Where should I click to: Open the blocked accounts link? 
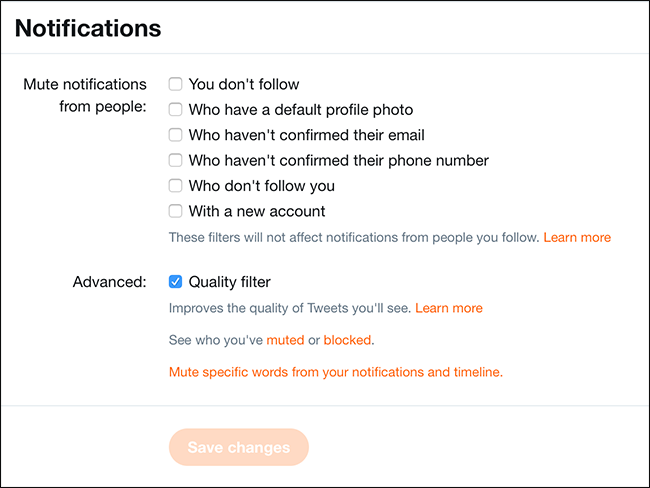[x=347, y=340]
